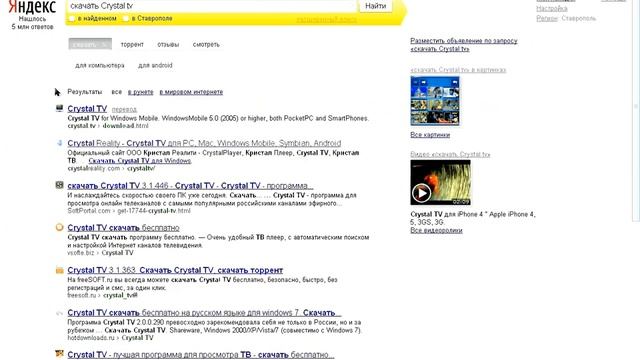Click 'Все картинки' link
This screenshot has width=640, height=360.
[x=430, y=135]
